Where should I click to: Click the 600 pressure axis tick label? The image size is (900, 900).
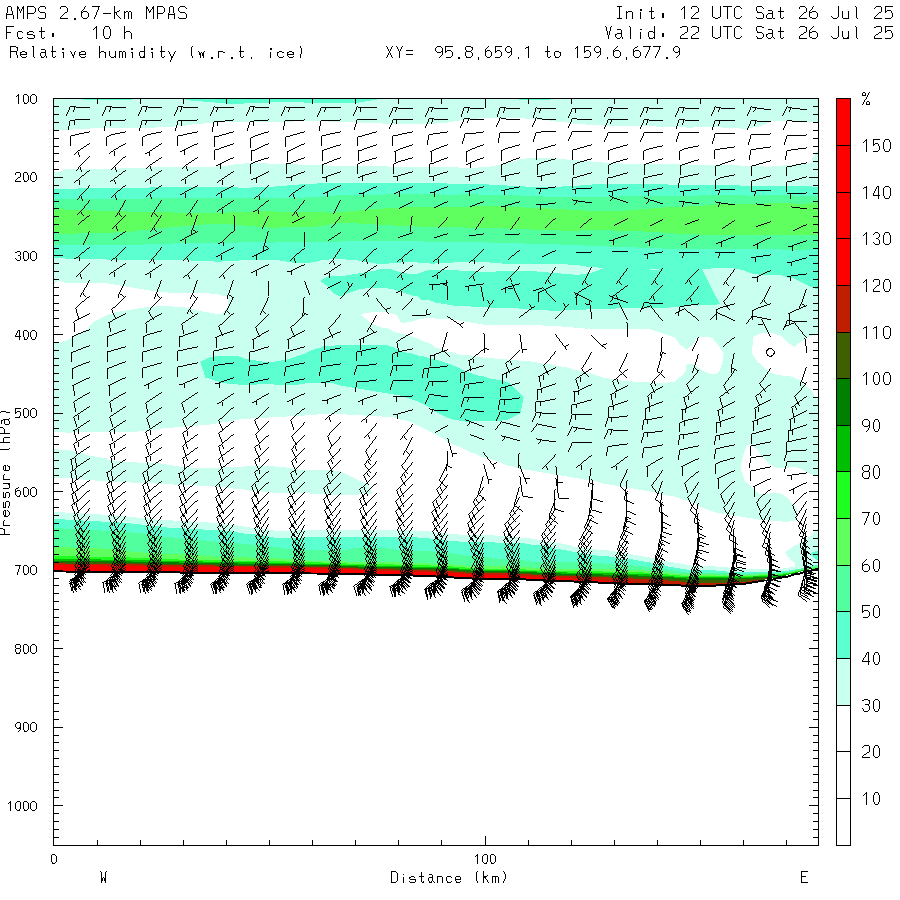tap(26, 492)
